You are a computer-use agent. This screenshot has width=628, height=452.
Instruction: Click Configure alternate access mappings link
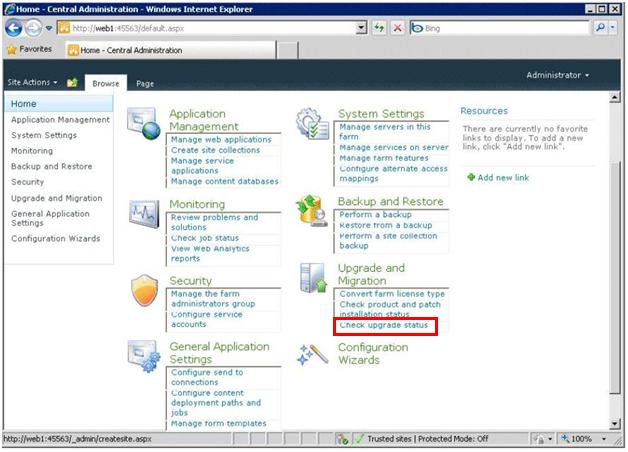393,174
